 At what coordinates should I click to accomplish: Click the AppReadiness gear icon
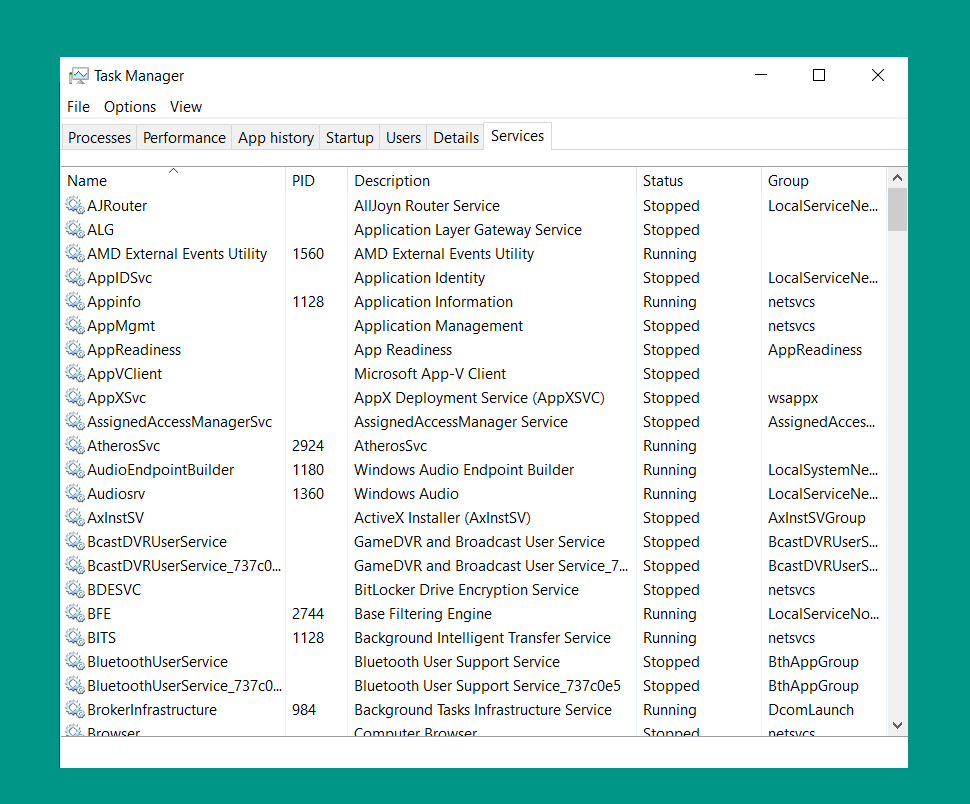click(x=75, y=349)
